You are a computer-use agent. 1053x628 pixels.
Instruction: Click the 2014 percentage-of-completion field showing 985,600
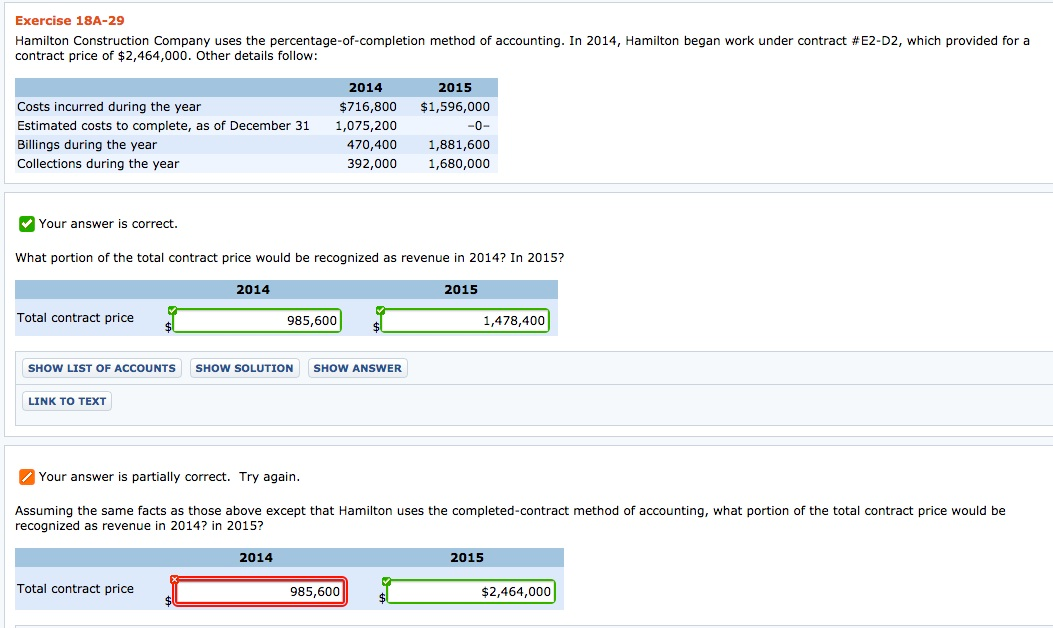[x=257, y=321]
